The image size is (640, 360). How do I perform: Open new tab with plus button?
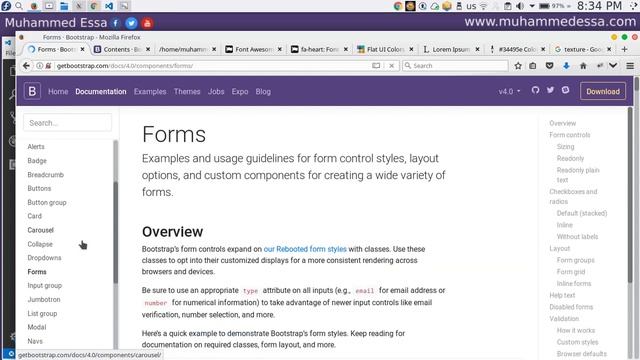[624, 49]
